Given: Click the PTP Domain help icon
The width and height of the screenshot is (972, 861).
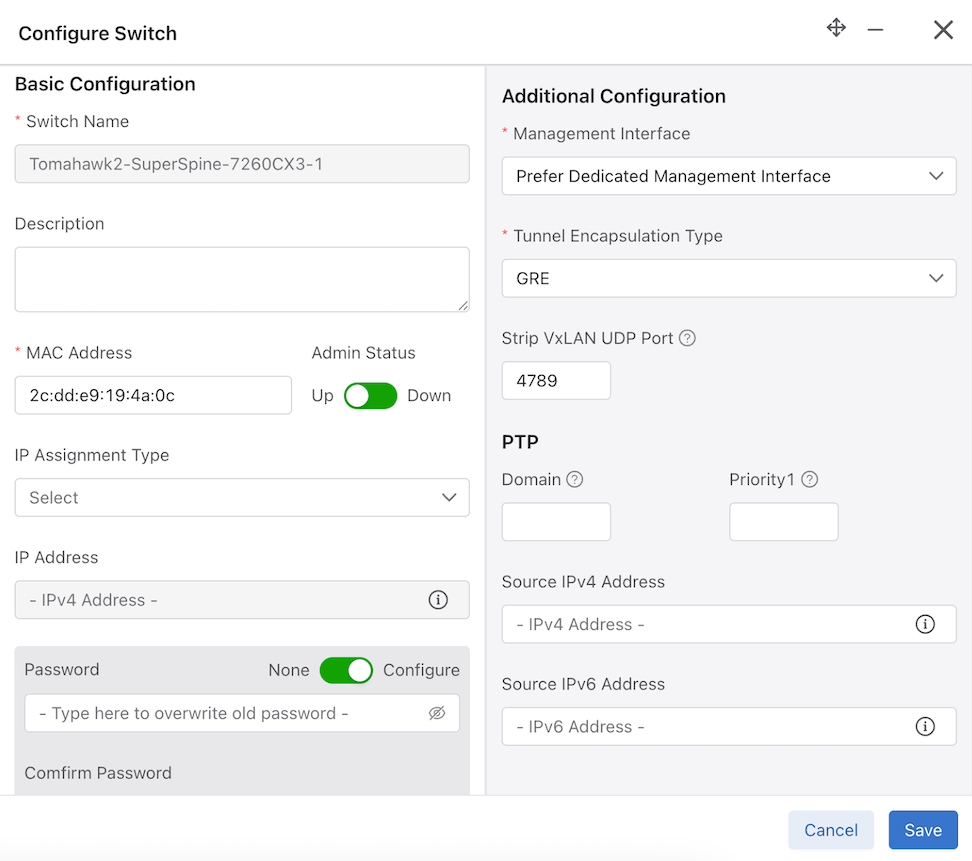Looking at the screenshot, I should click(x=575, y=480).
